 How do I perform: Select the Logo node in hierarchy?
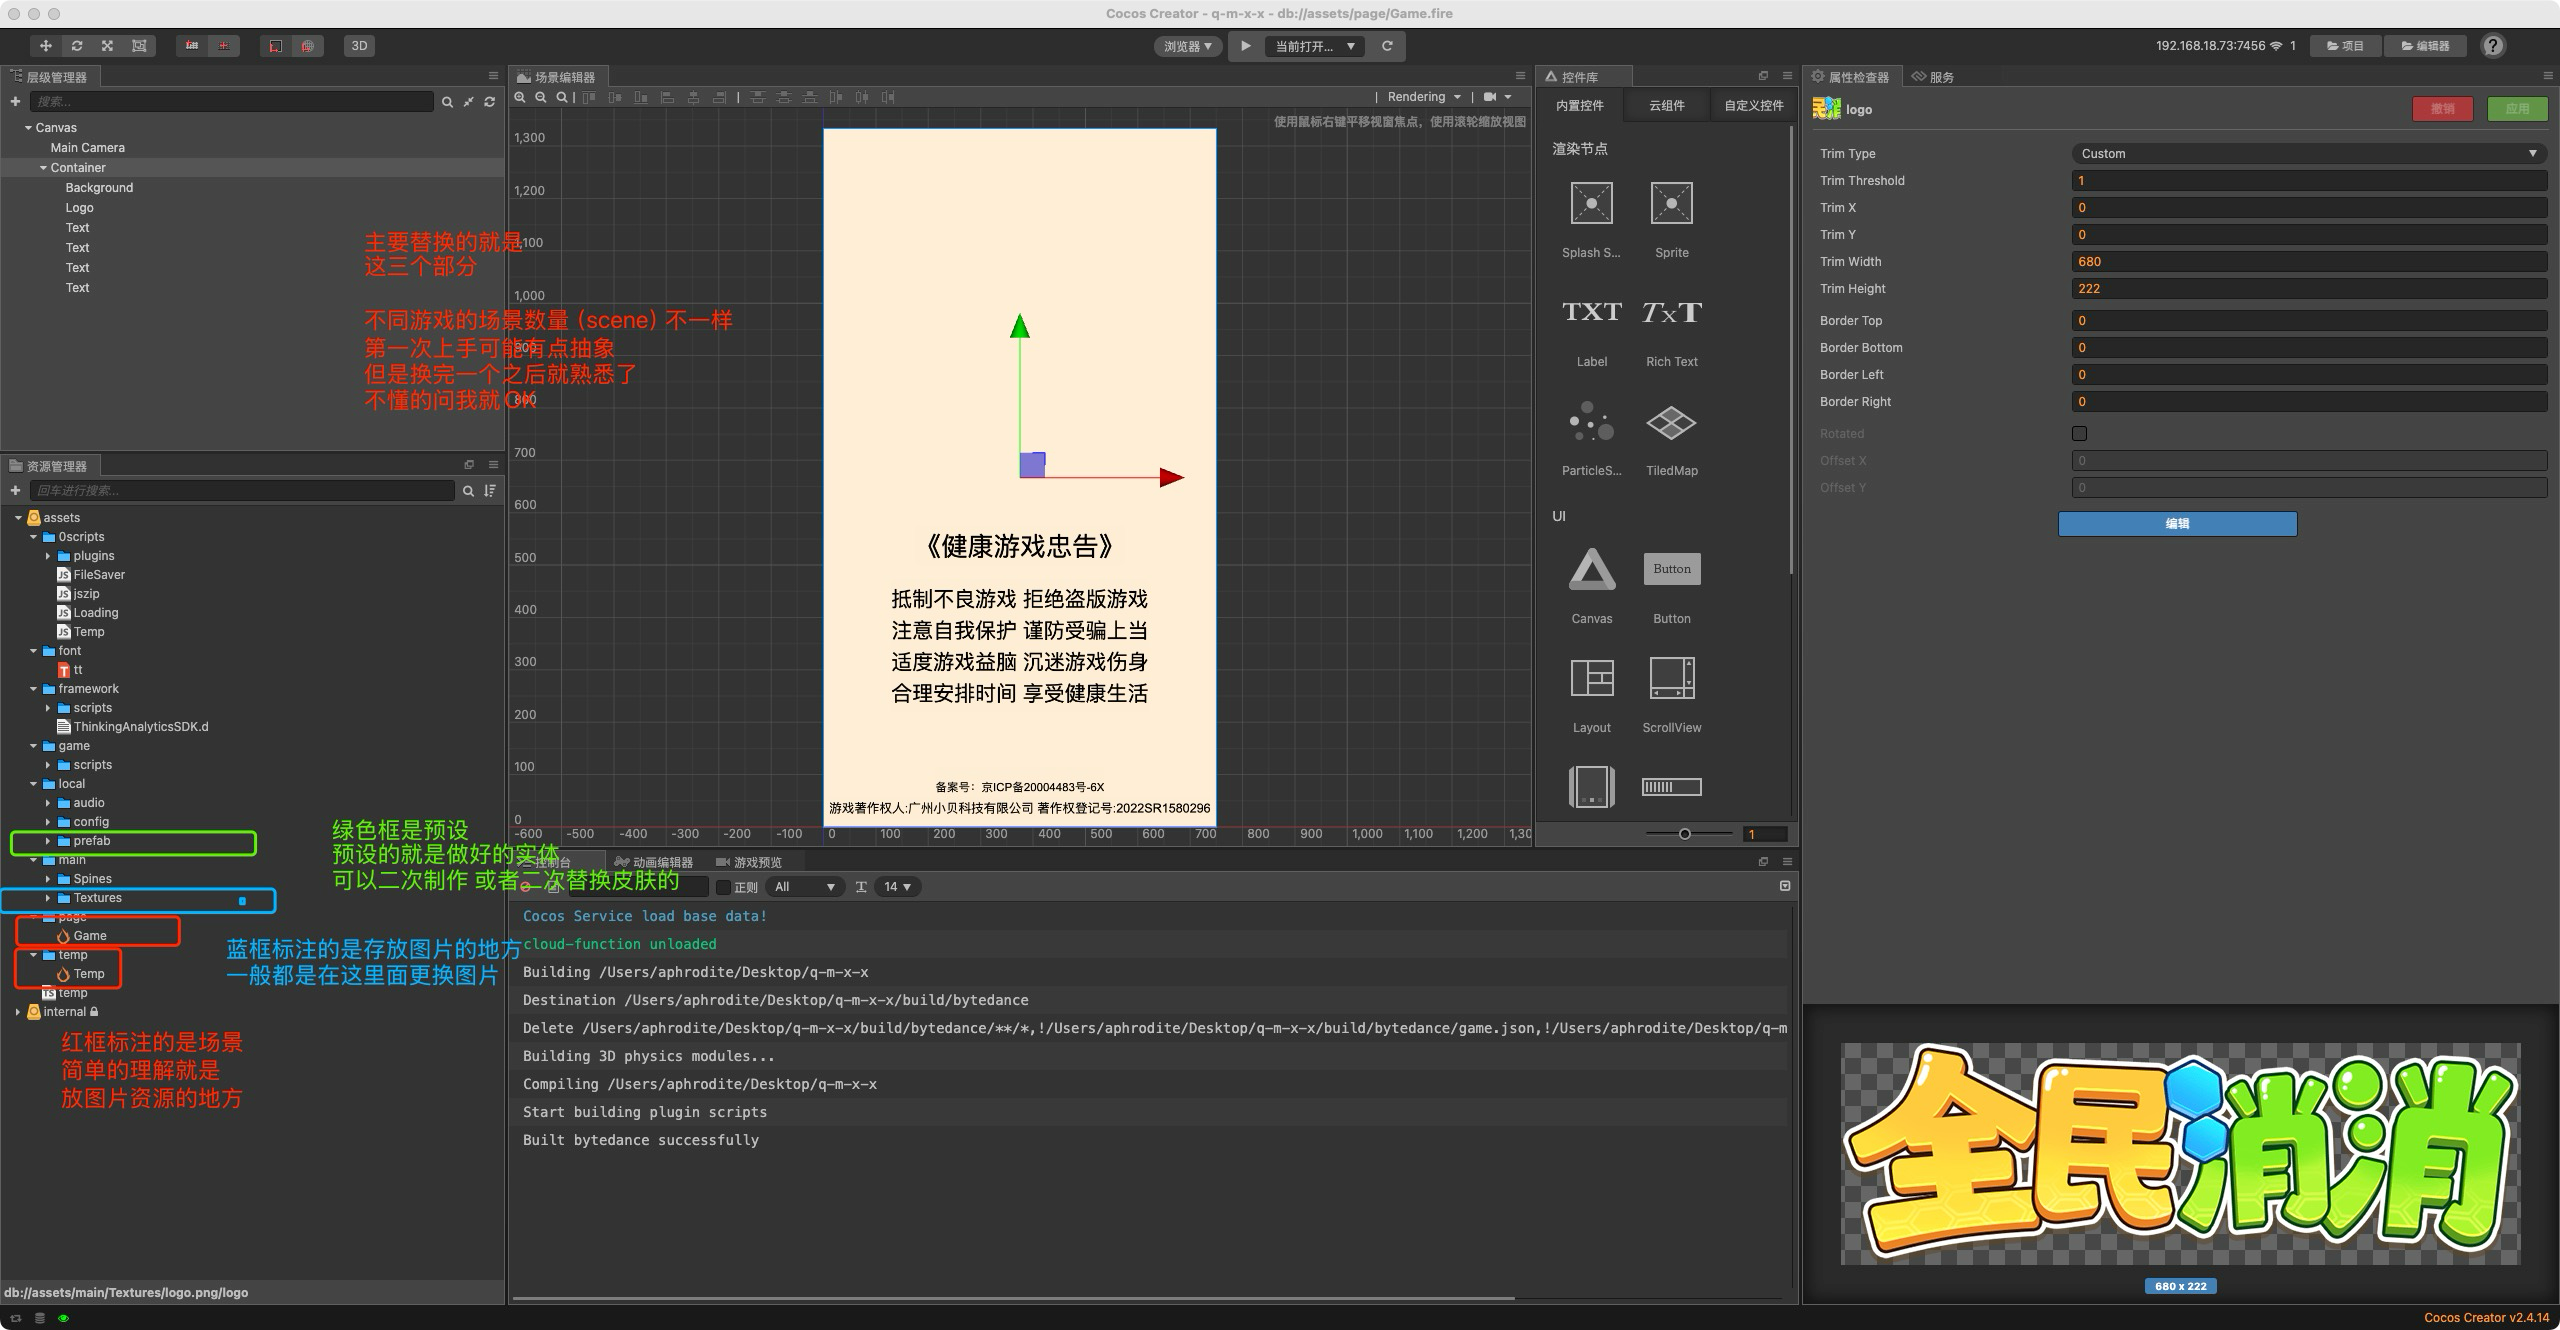80,208
